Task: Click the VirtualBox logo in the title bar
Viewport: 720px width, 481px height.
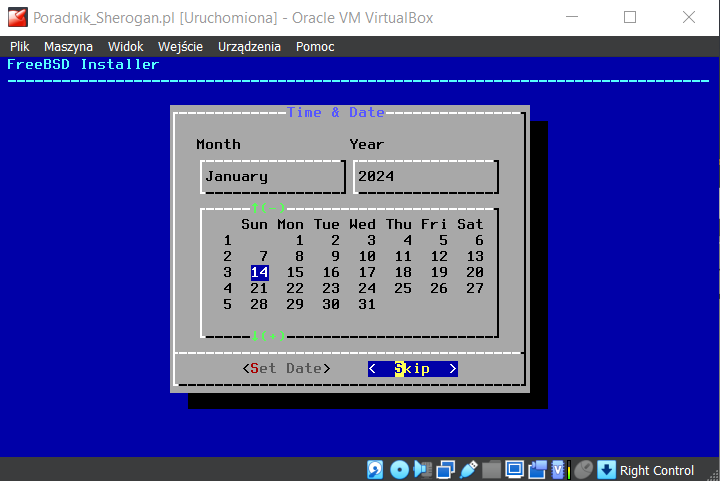Action: click(x=17, y=17)
